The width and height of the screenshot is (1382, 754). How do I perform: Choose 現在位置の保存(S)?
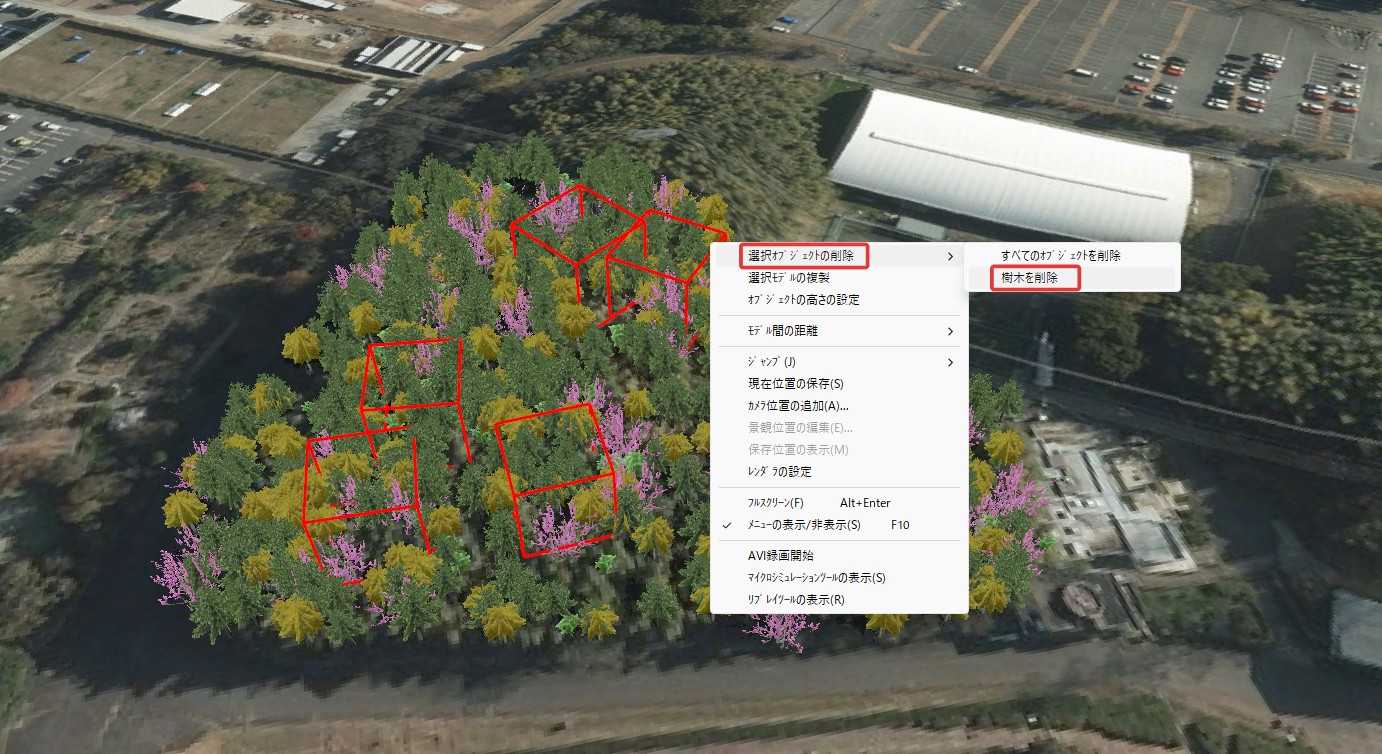(x=796, y=384)
